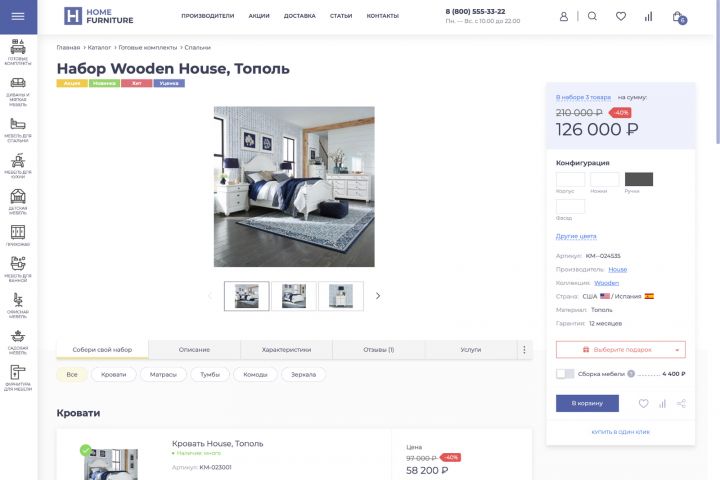Switch to the "Характеристики" tab

(x=286, y=350)
